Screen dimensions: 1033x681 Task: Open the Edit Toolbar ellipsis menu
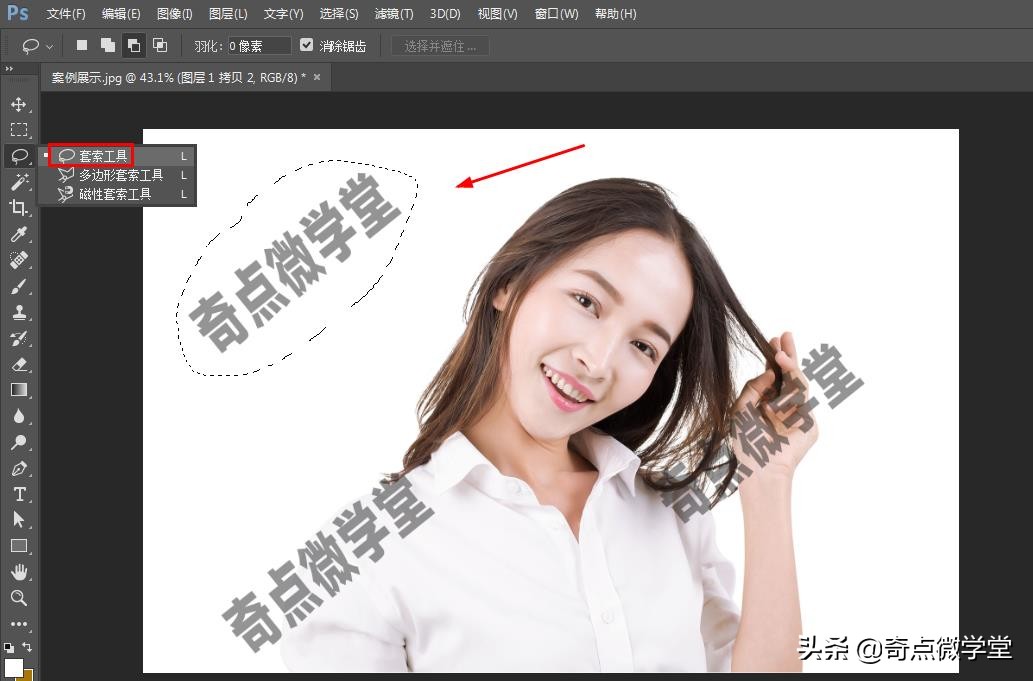[x=19, y=624]
